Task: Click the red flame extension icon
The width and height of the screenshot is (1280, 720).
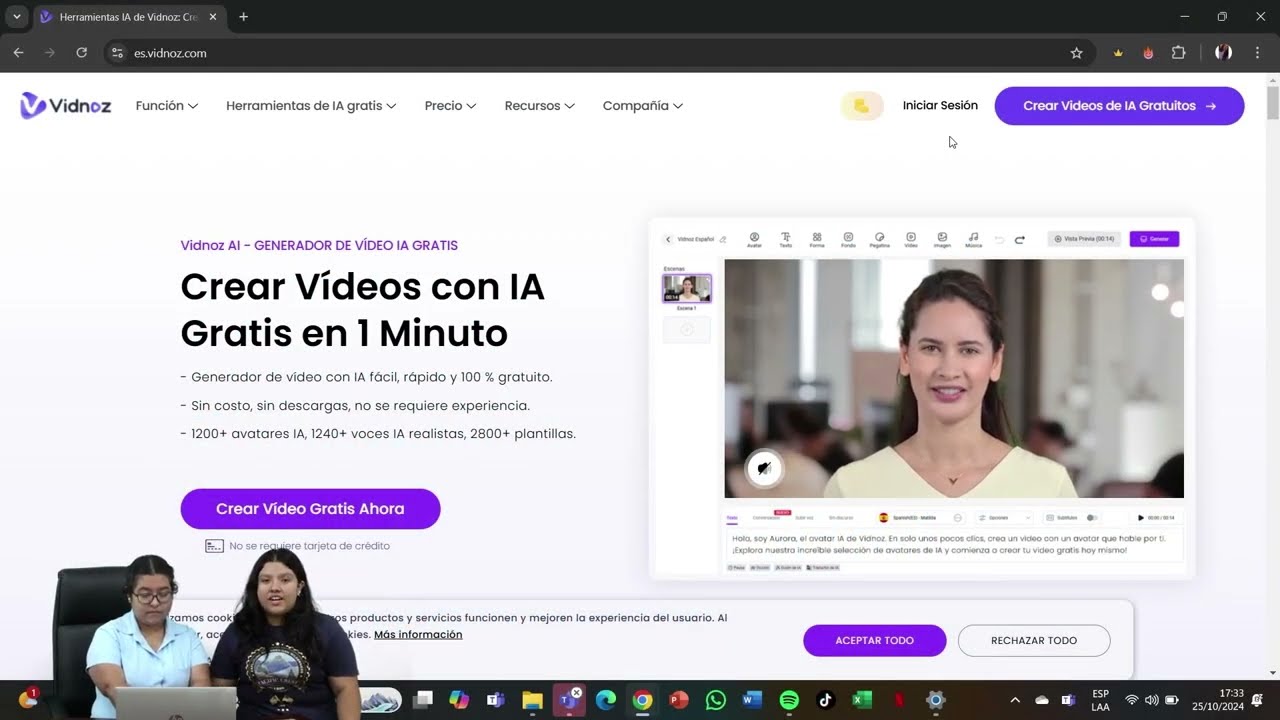Action: (1148, 53)
